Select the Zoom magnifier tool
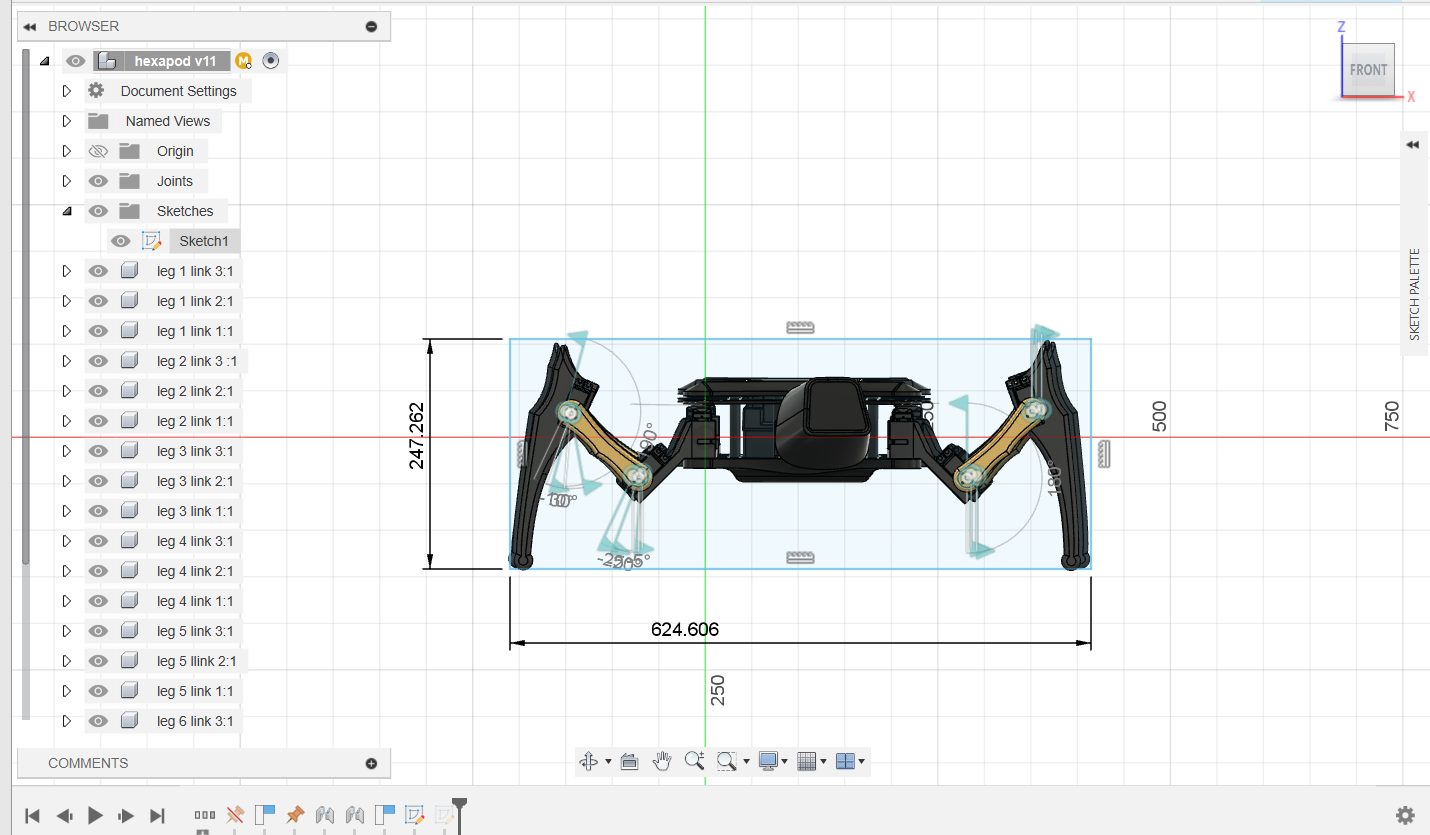The width and height of the screenshot is (1430, 835). click(x=695, y=761)
